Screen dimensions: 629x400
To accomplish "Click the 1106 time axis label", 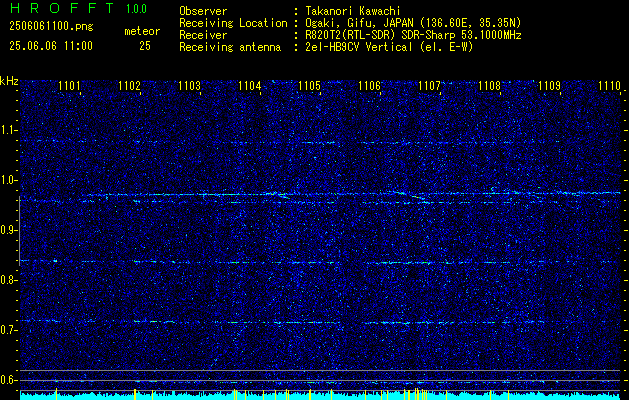I will (369, 85).
